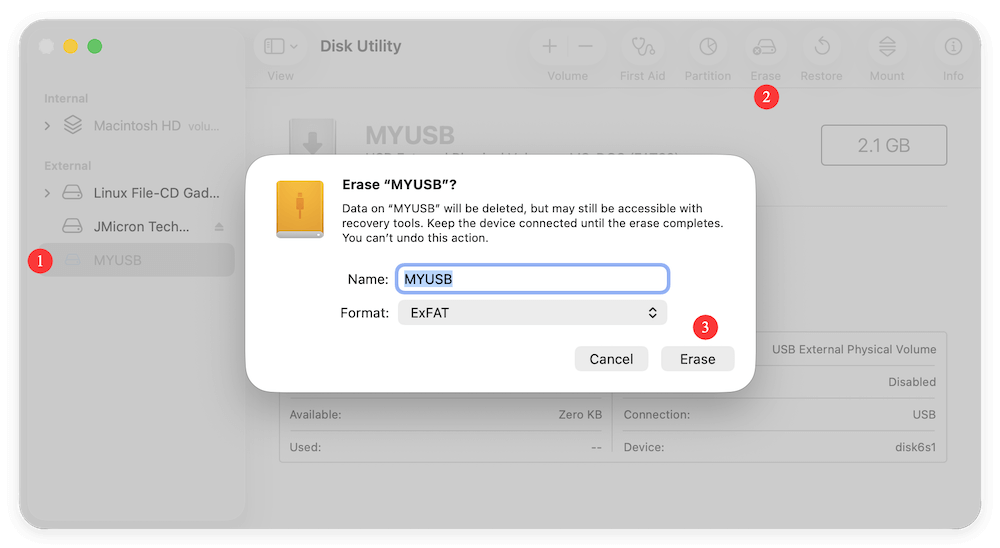Screen dimensions: 1000x548
Task: Open First Aid from the toolbar
Action: coord(642,47)
